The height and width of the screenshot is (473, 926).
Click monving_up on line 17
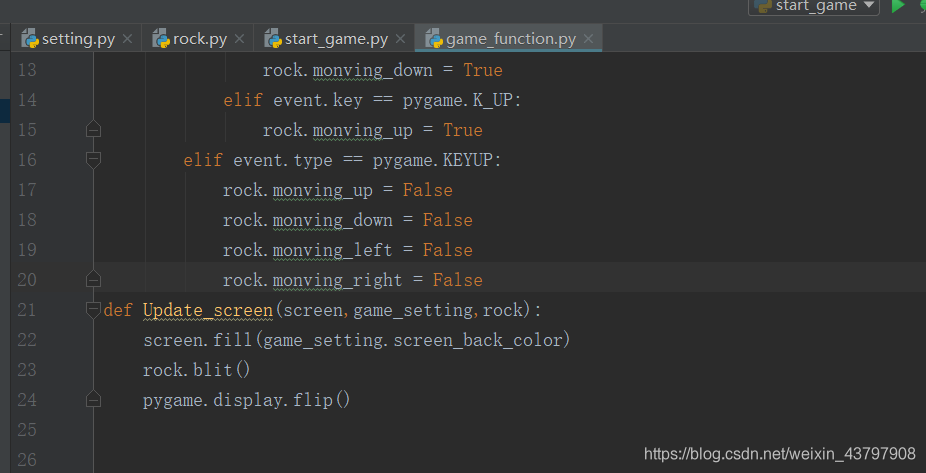click(322, 190)
